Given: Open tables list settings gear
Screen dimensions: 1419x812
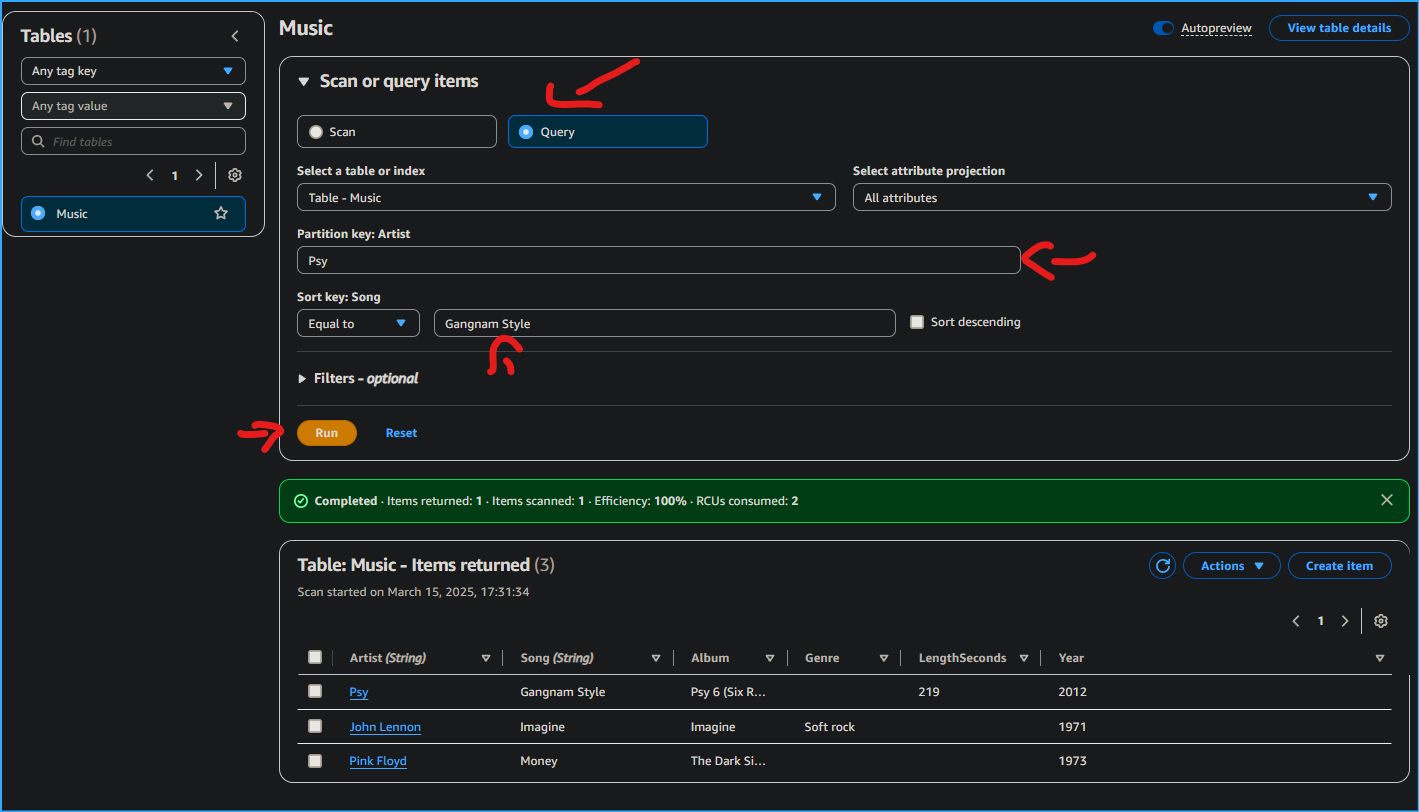Looking at the screenshot, I should pyautogui.click(x=235, y=175).
